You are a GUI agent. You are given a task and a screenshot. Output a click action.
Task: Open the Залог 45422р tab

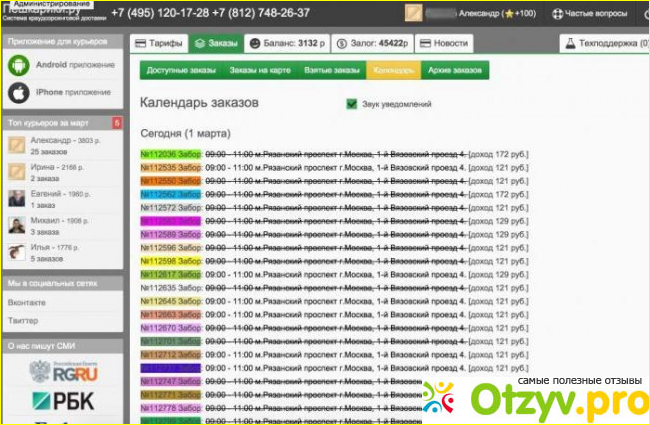[371, 44]
